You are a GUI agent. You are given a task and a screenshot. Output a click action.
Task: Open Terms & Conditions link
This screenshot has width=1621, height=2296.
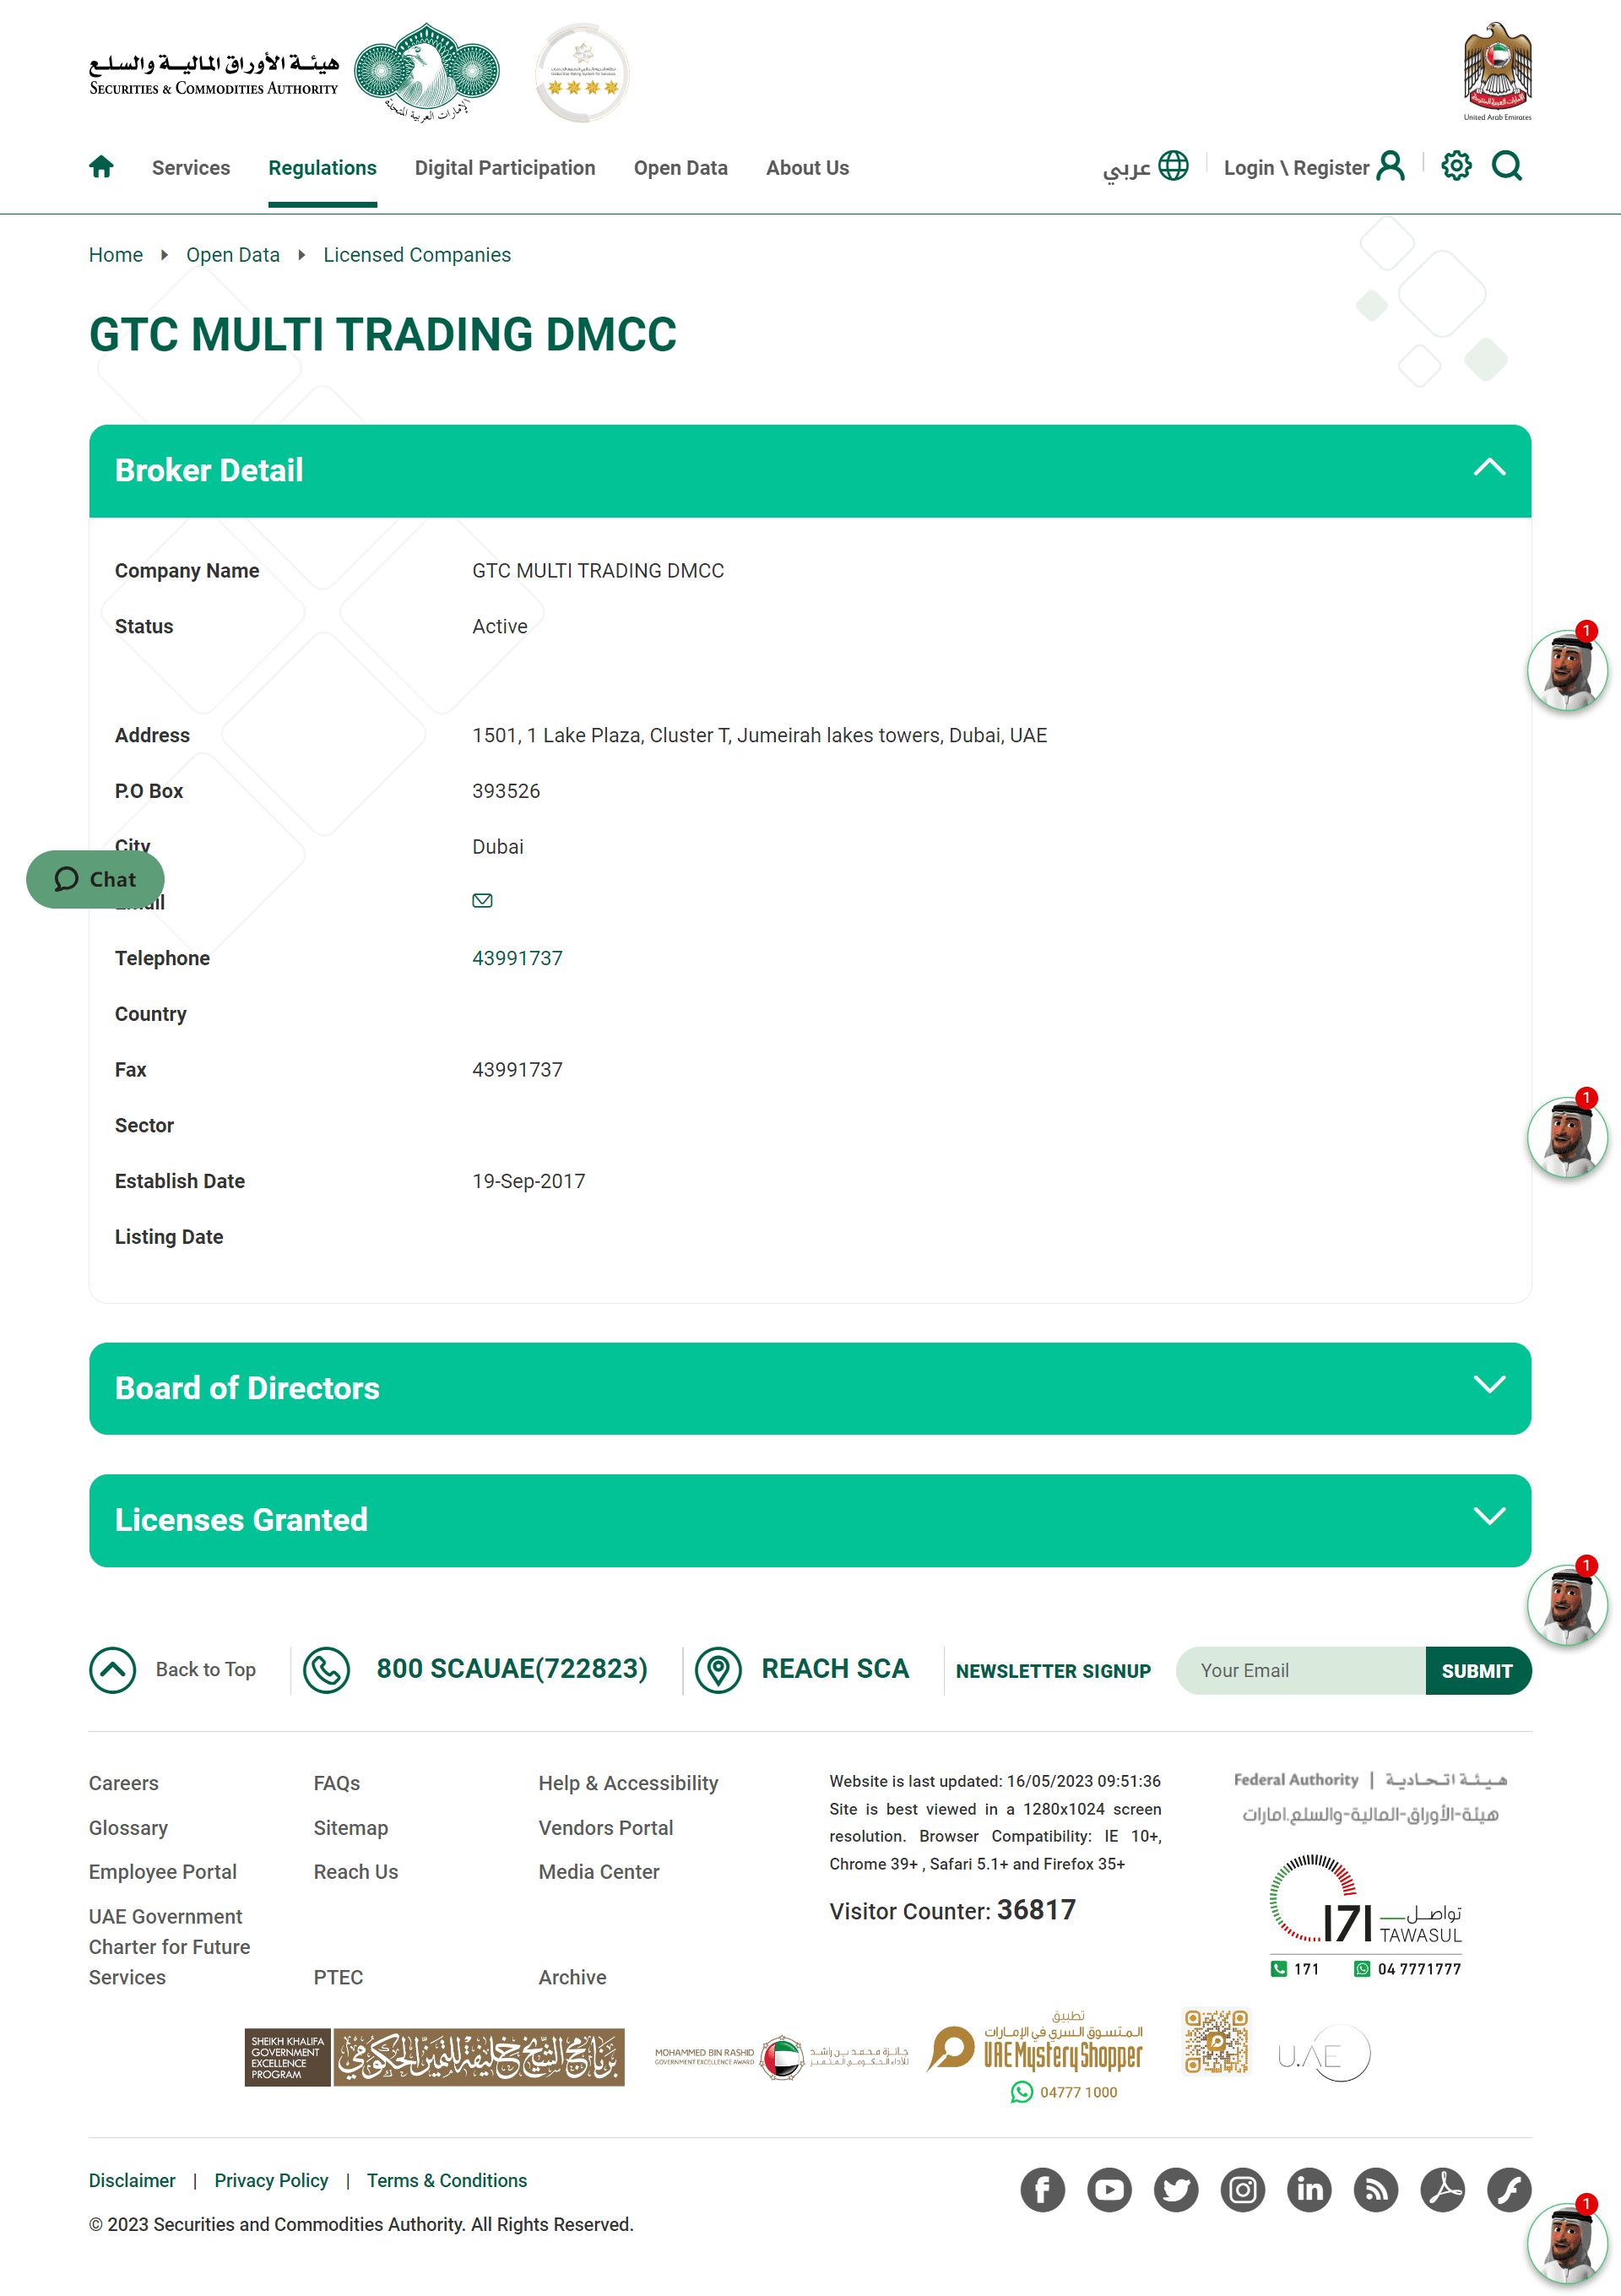click(447, 2180)
